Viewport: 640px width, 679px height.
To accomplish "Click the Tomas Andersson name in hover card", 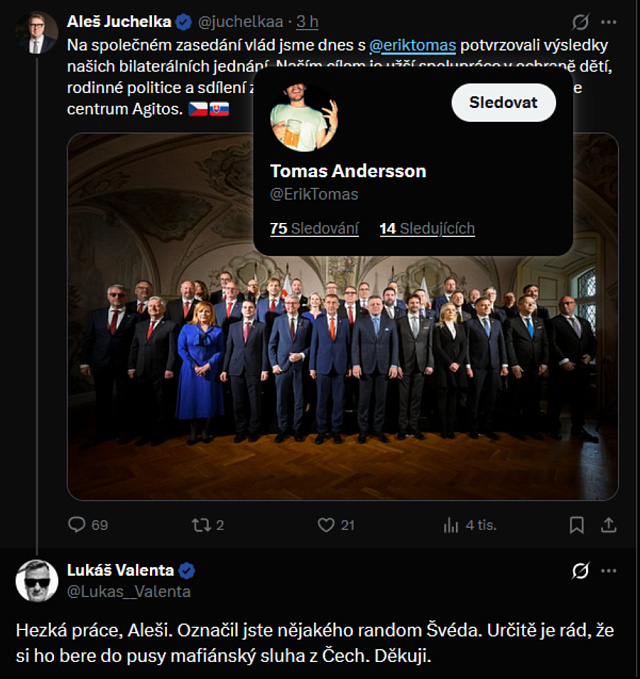I will coord(348,171).
